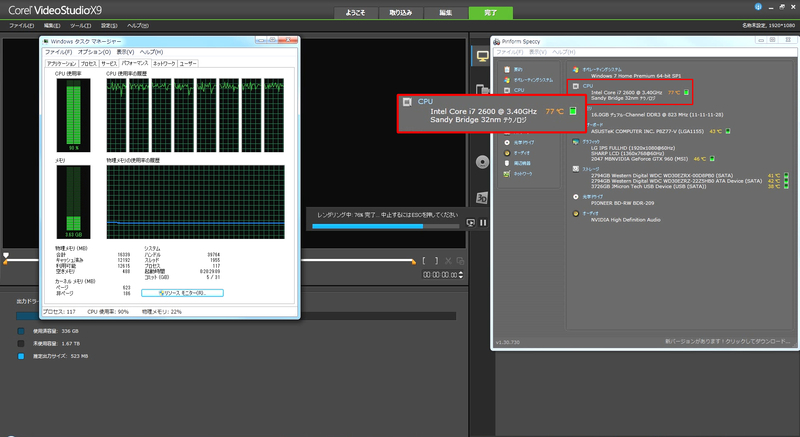Open the 取り込み tab in VideoStudio
This screenshot has height=437, width=800.
click(401, 13)
